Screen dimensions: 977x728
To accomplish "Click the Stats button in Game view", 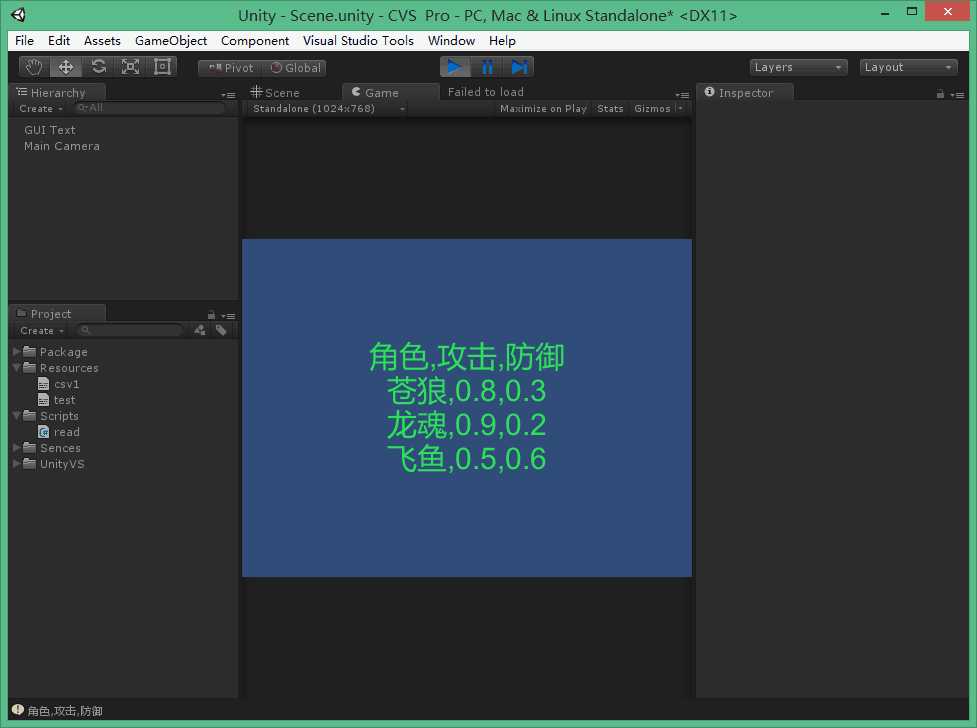I will click(x=610, y=108).
